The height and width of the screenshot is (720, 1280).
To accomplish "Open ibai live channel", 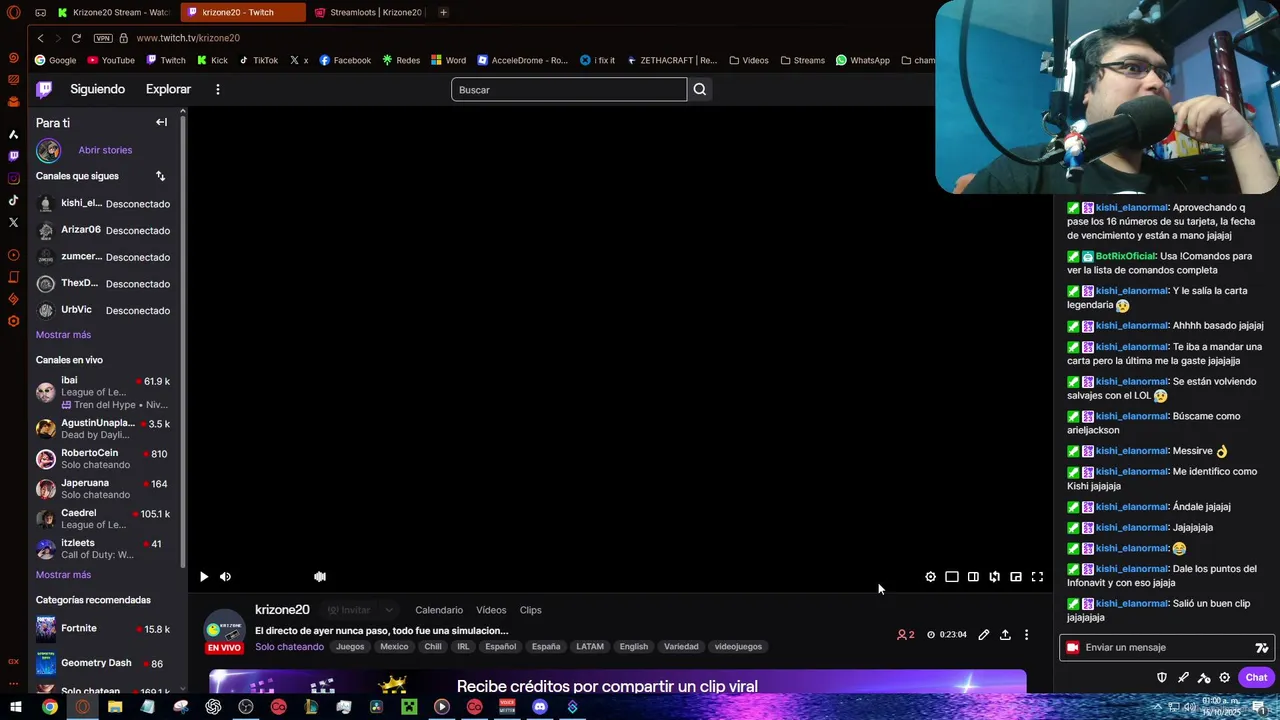I will pos(103,392).
